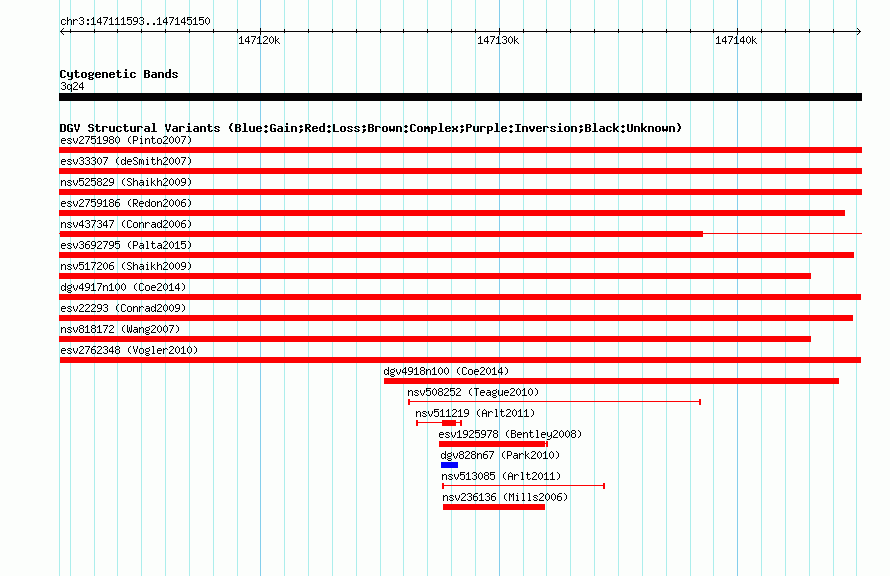Click the red bar under nsv525829

pyautogui.click(x=460, y=192)
